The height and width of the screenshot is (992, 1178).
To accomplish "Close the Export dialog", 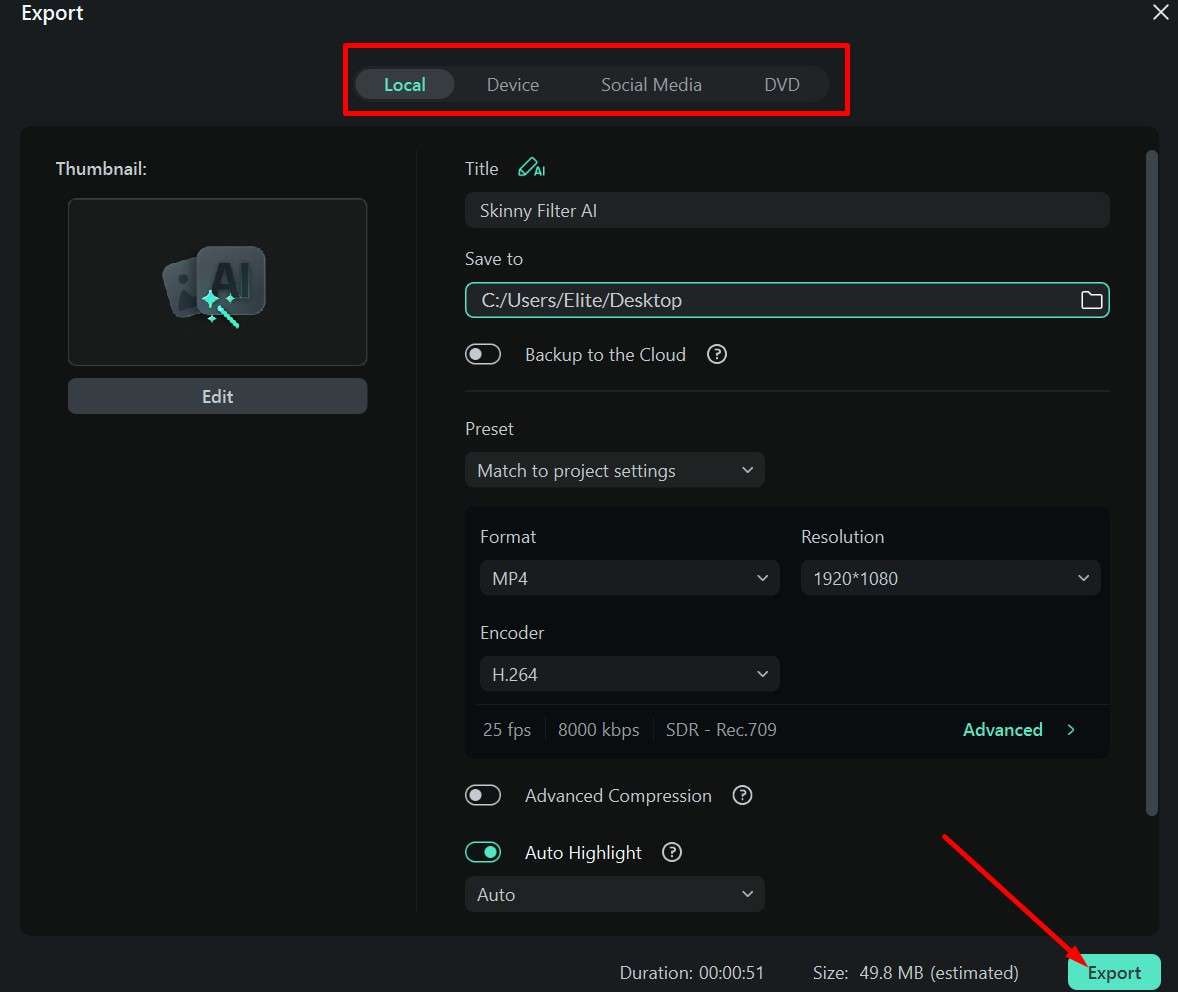I will [1160, 13].
